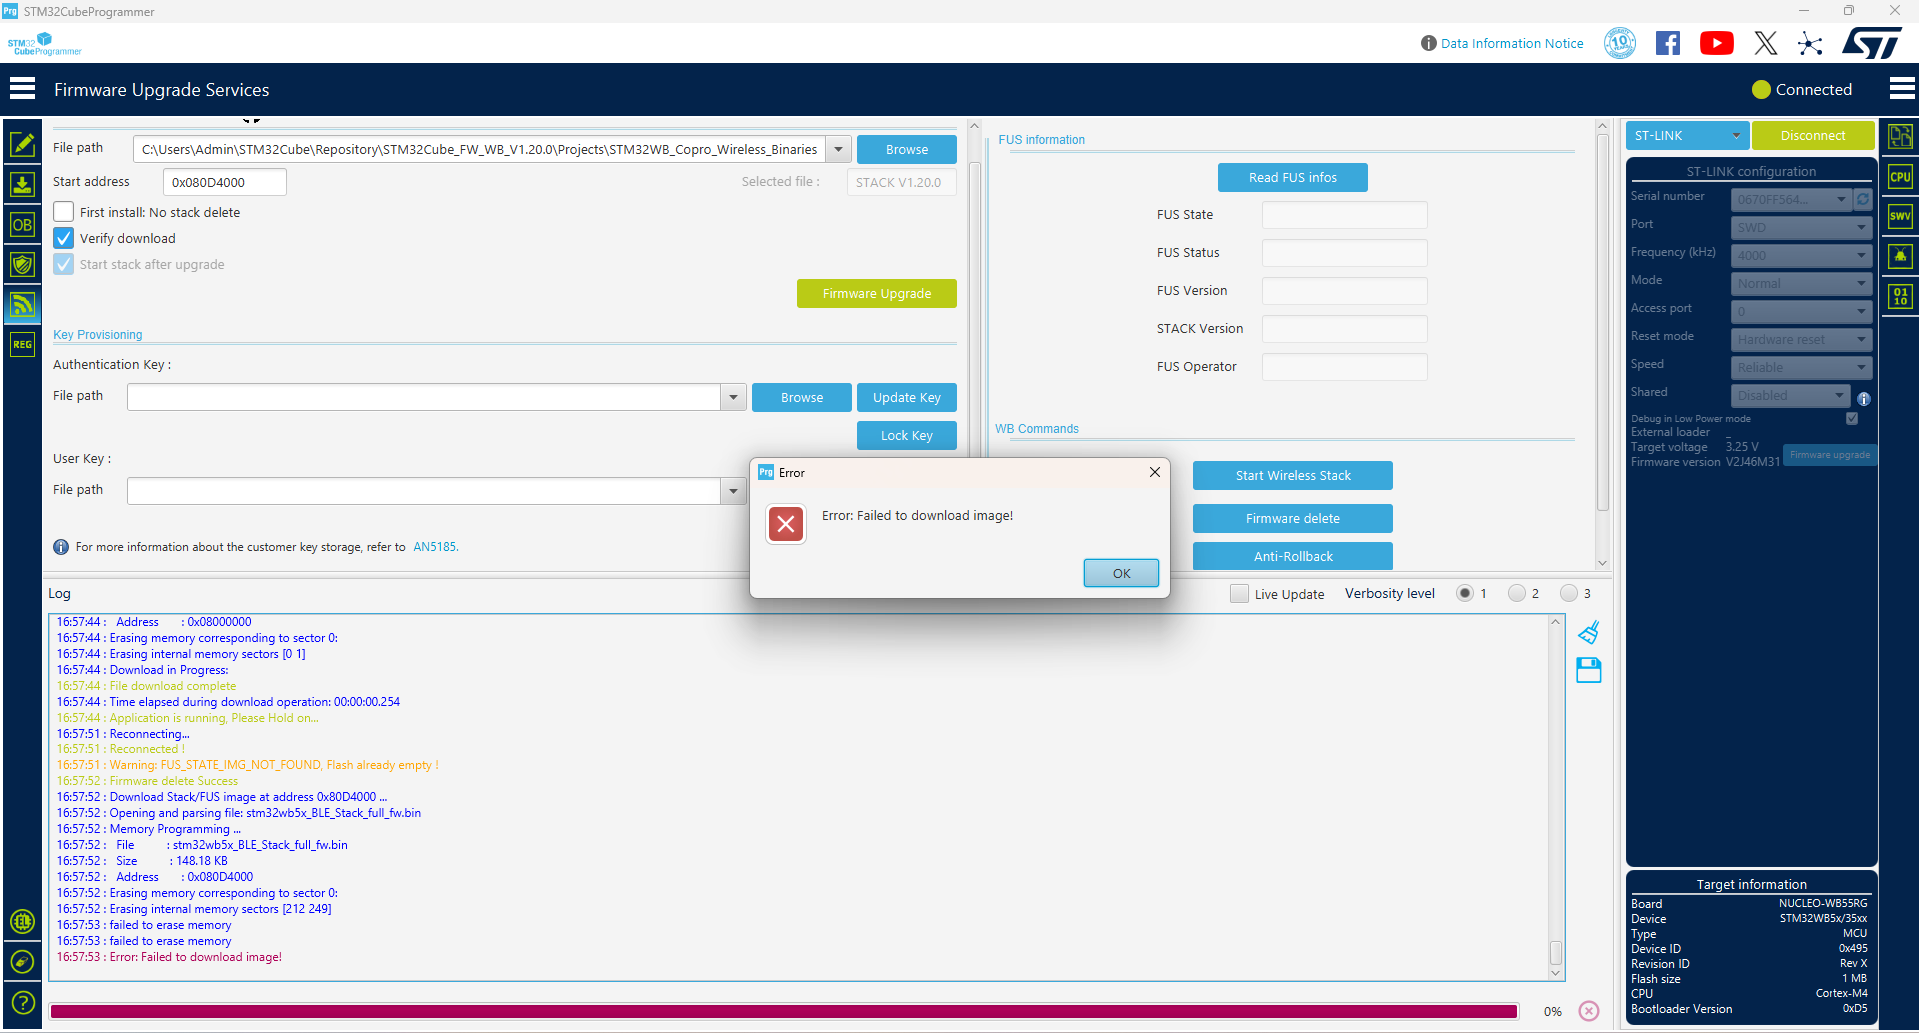
Task: Open the SWV viewer icon
Action: coord(1900,216)
